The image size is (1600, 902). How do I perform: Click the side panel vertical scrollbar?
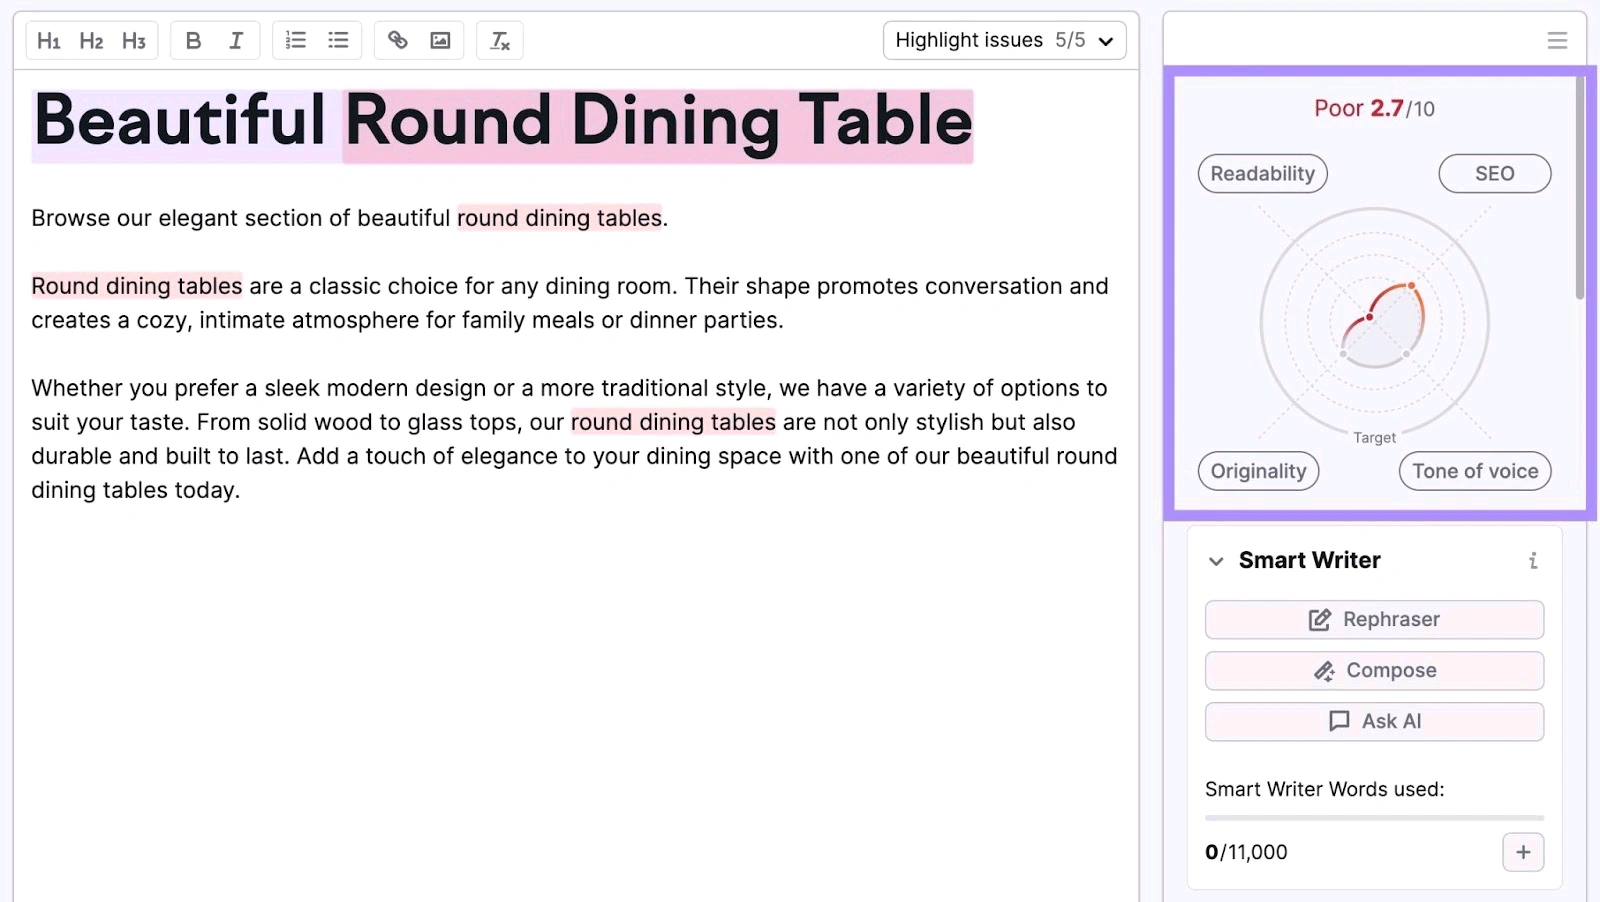click(x=1580, y=188)
